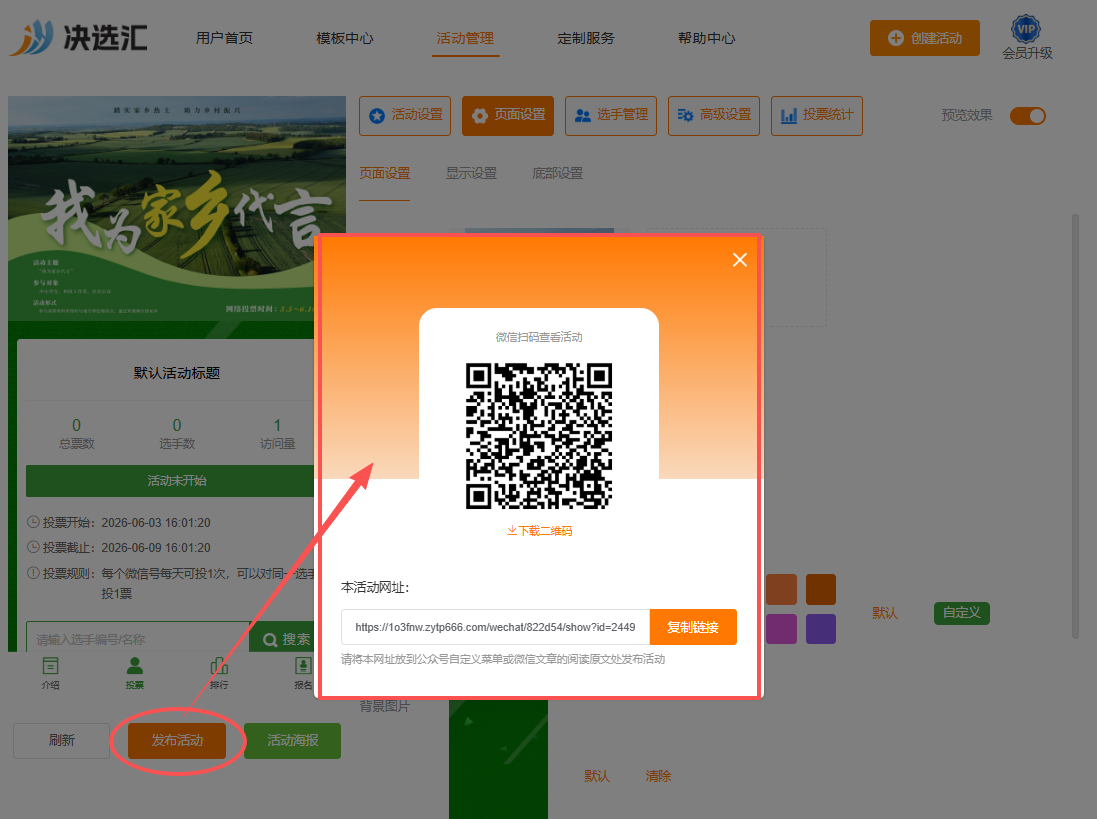Switch to 页面设置 sub-tab

tap(384, 173)
